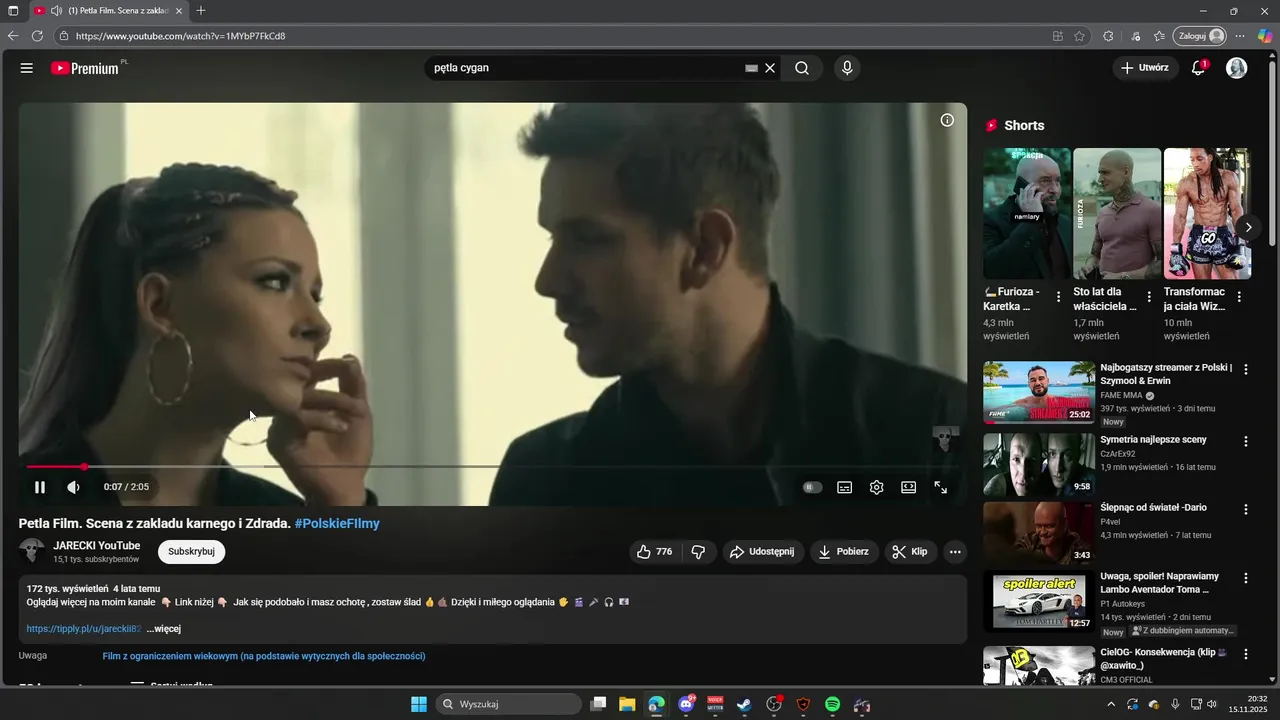Open JARECKI YouTube channel name
Screen dimensions: 1280x720
pyautogui.click(x=97, y=546)
